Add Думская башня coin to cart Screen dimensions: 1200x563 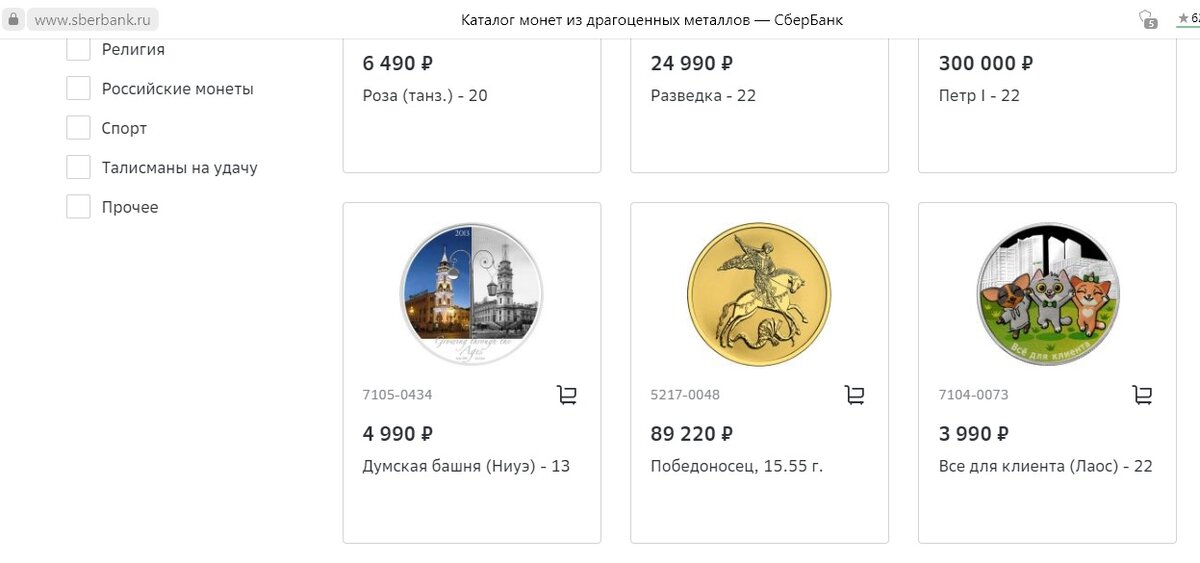[x=567, y=395]
